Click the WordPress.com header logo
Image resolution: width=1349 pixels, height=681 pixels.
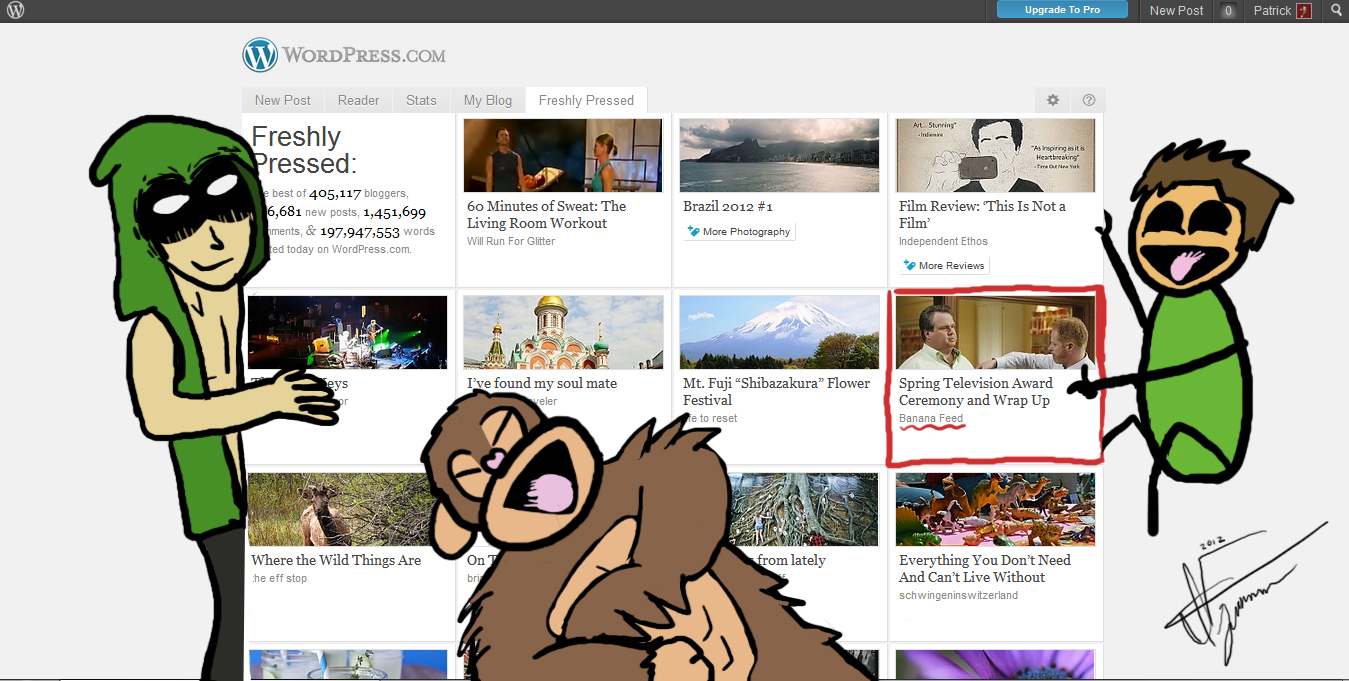[x=344, y=55]
